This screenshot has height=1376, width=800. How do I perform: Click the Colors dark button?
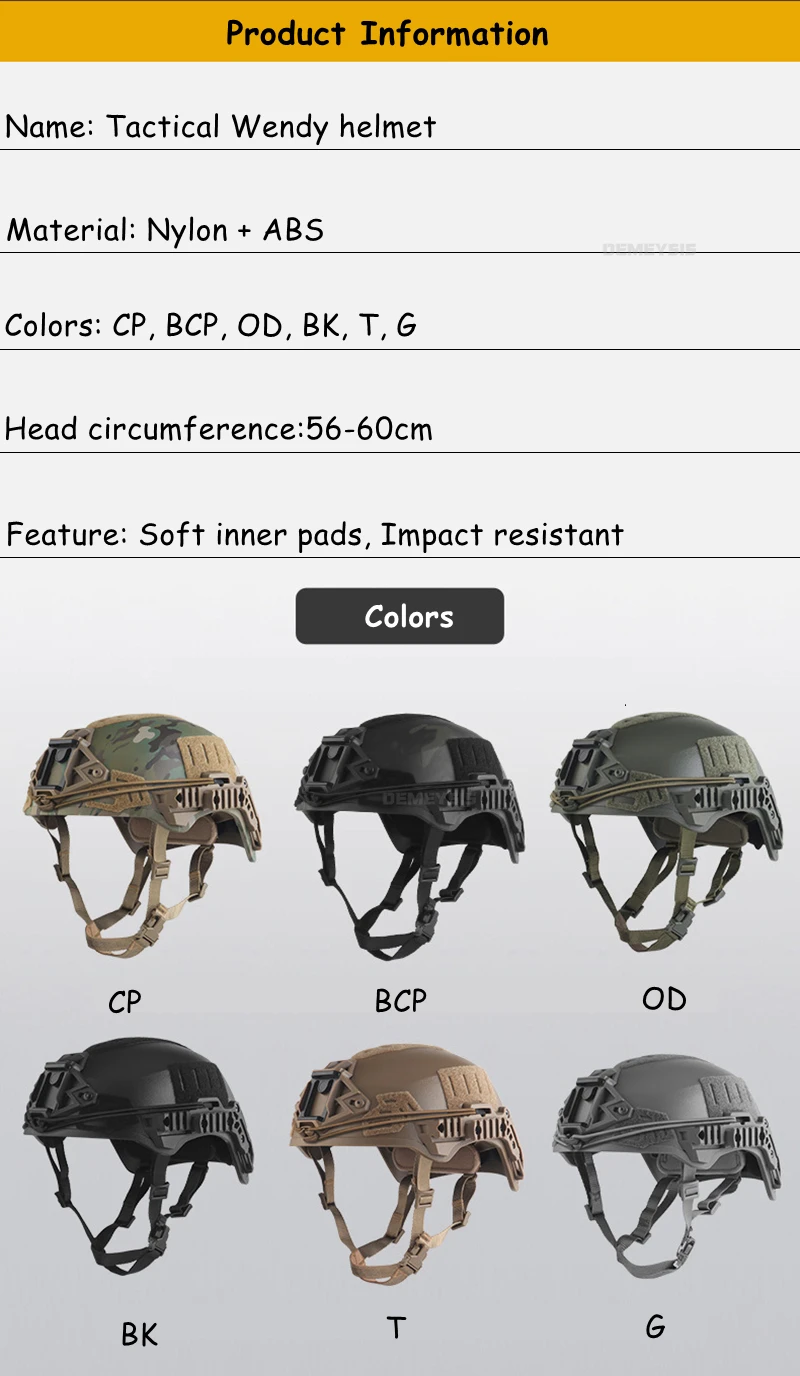pos(400,616)
